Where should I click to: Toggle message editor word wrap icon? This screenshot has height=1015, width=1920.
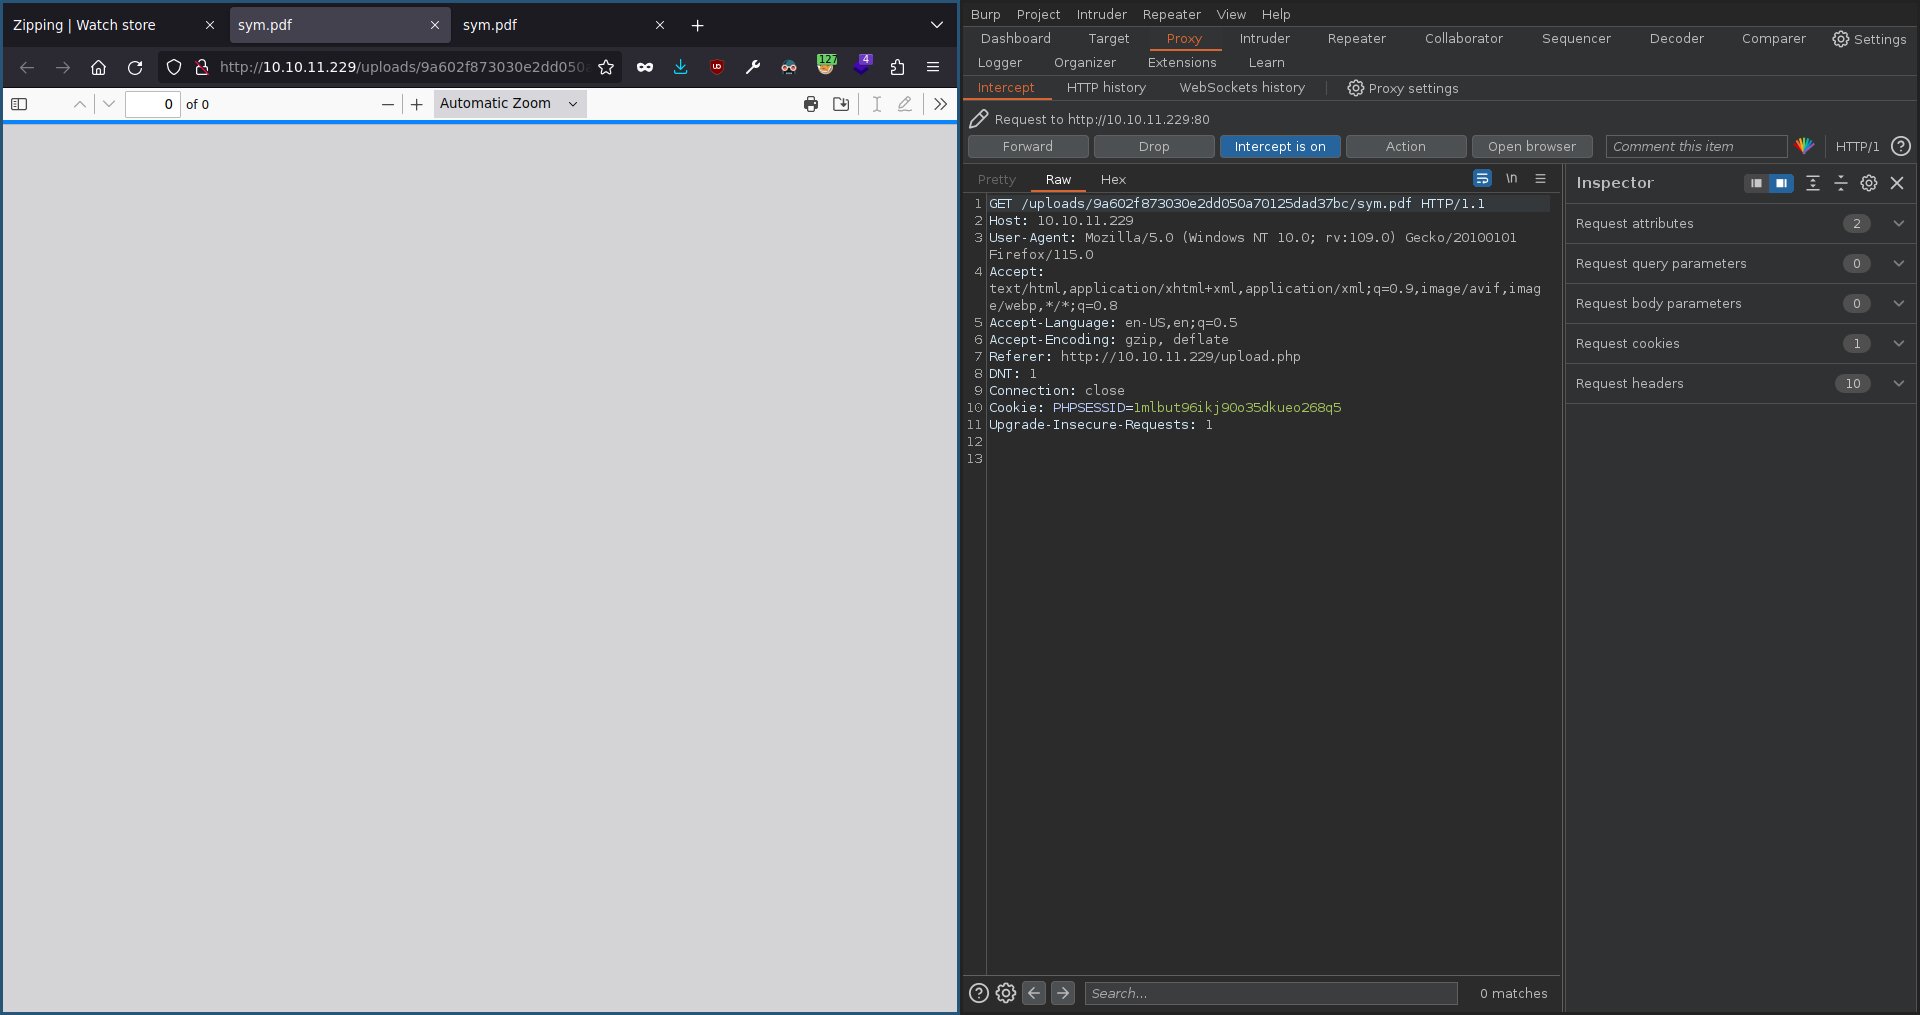[1482, 178]
